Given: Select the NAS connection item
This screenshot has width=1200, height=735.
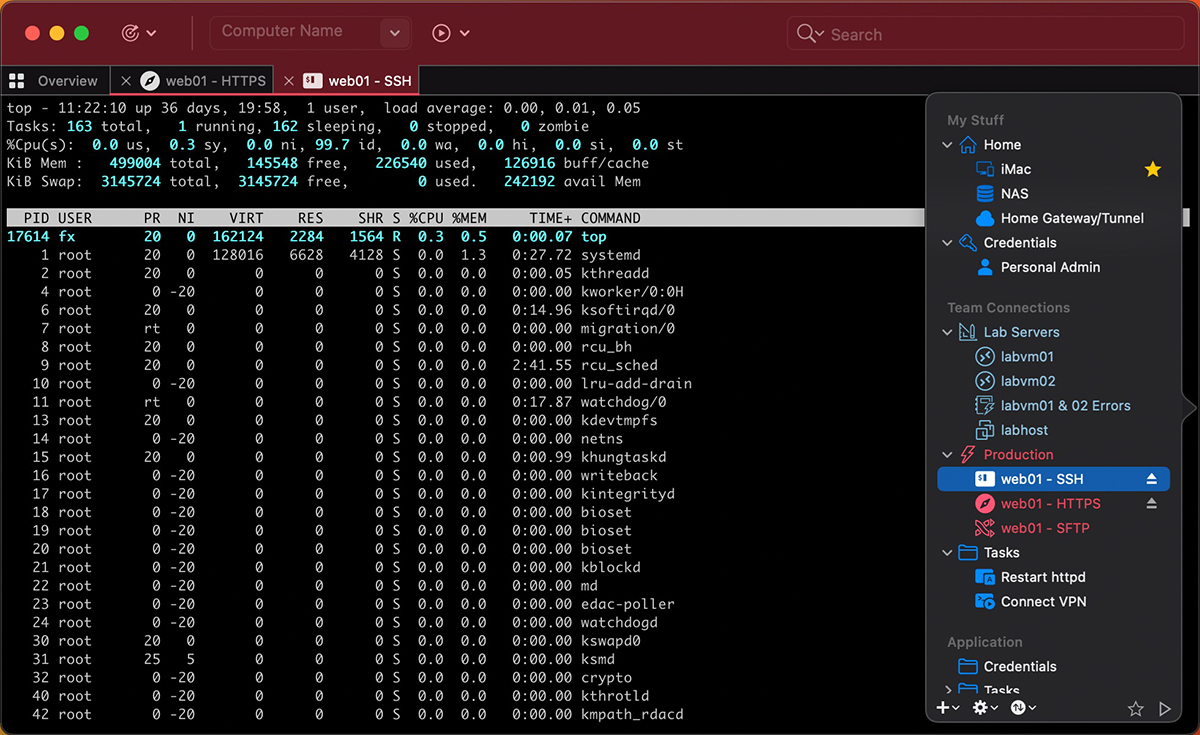Looking at the screenshot, I should (x=1014, y=194).
